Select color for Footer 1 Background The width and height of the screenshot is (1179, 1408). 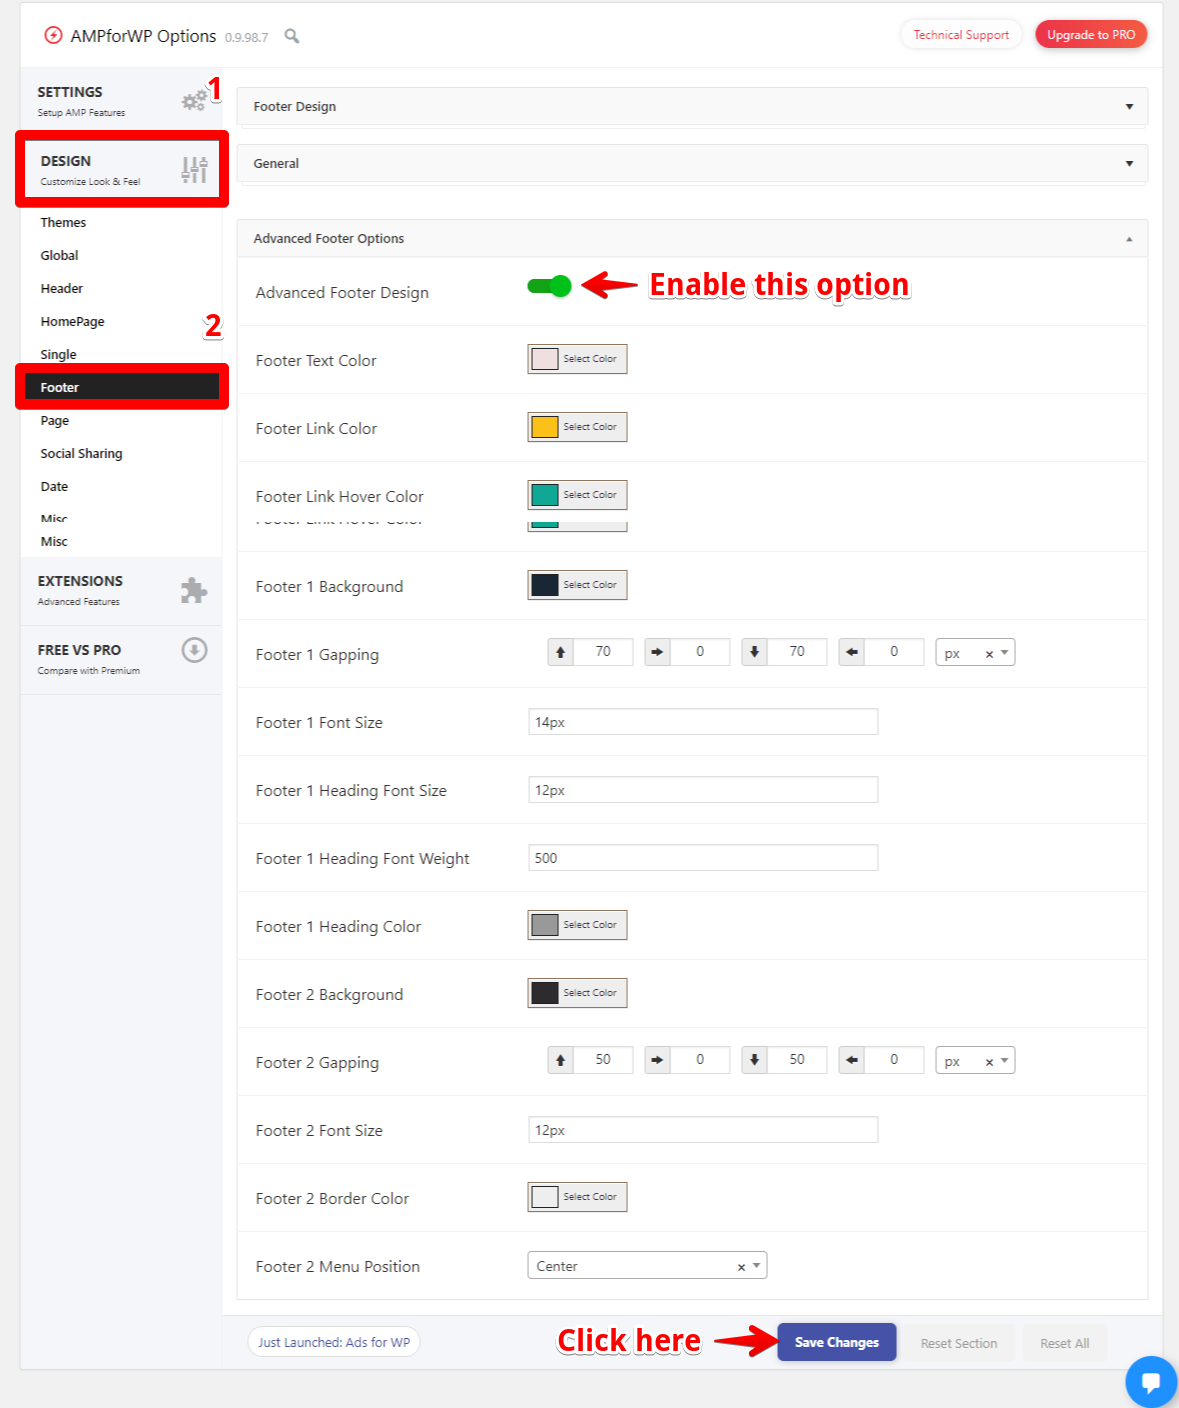[577, 585]
